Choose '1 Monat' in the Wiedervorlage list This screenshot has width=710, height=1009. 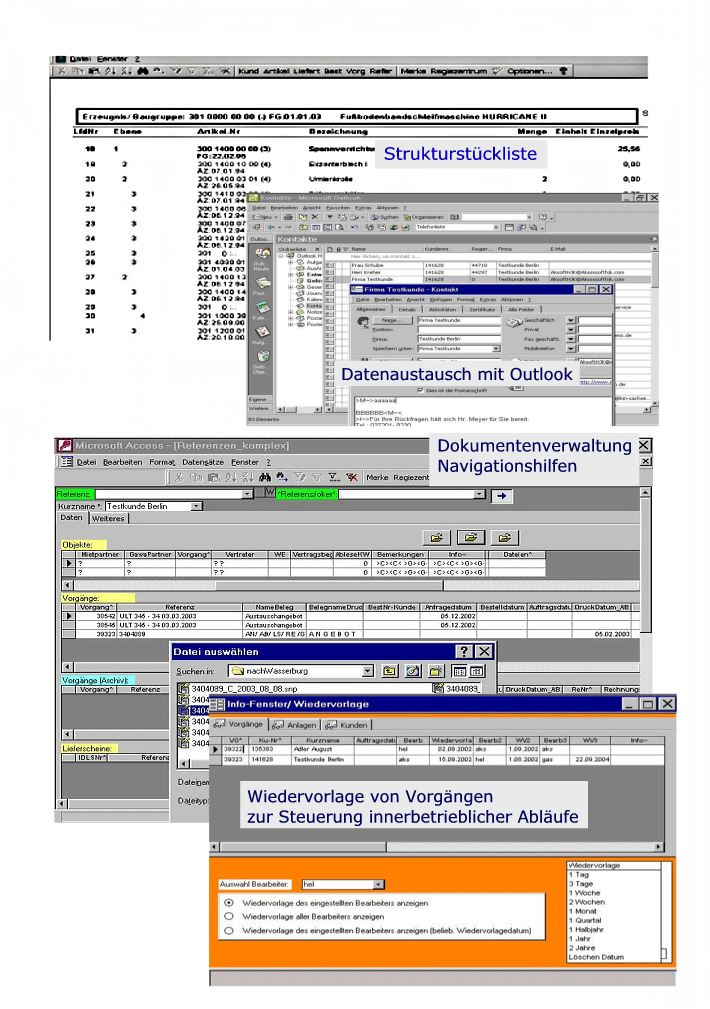point(585,911)
